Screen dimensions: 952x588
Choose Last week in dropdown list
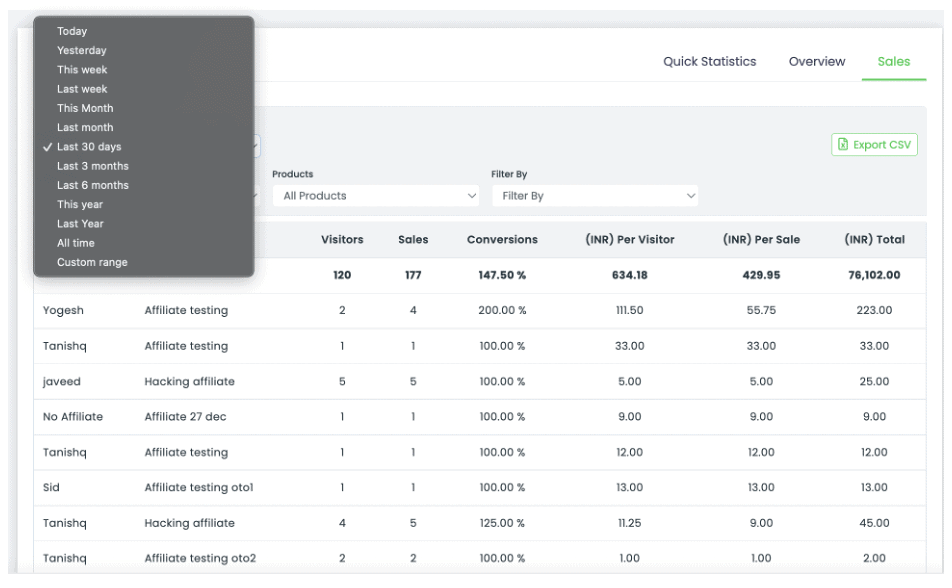[x=82, y=89]
